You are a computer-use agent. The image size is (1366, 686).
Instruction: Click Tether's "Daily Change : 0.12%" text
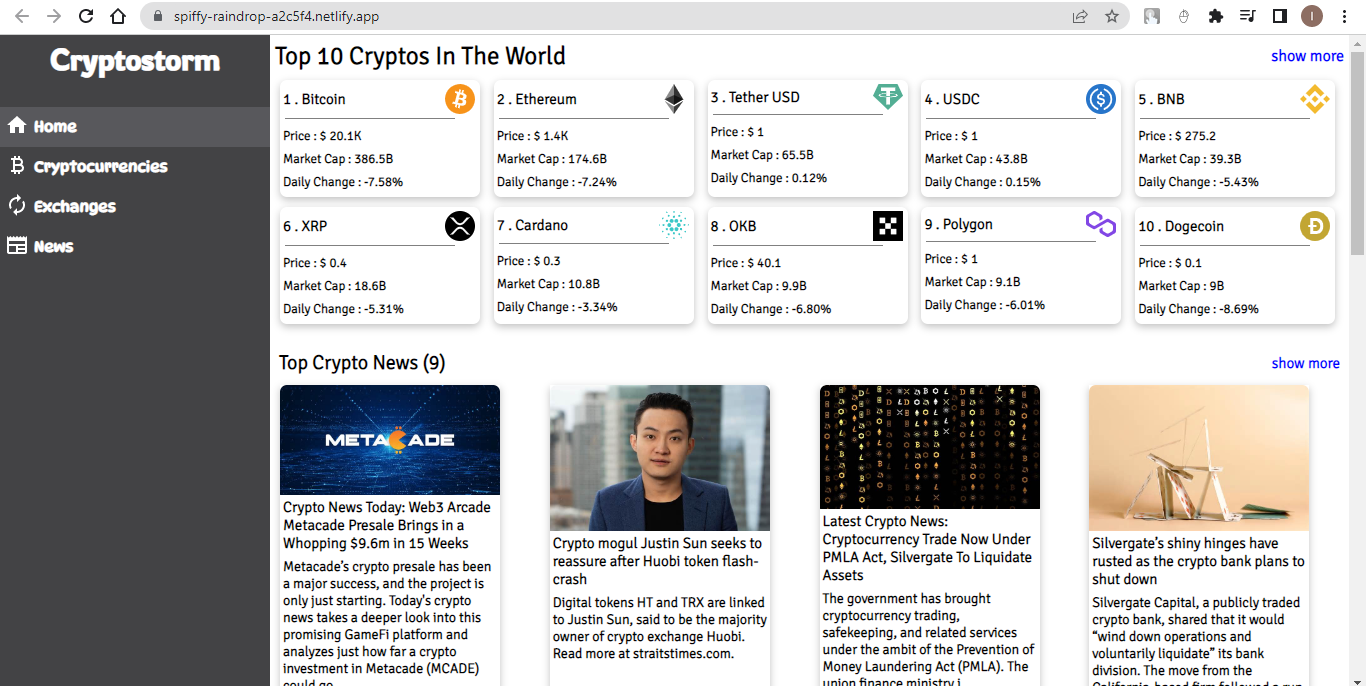(x=769, y=178)
